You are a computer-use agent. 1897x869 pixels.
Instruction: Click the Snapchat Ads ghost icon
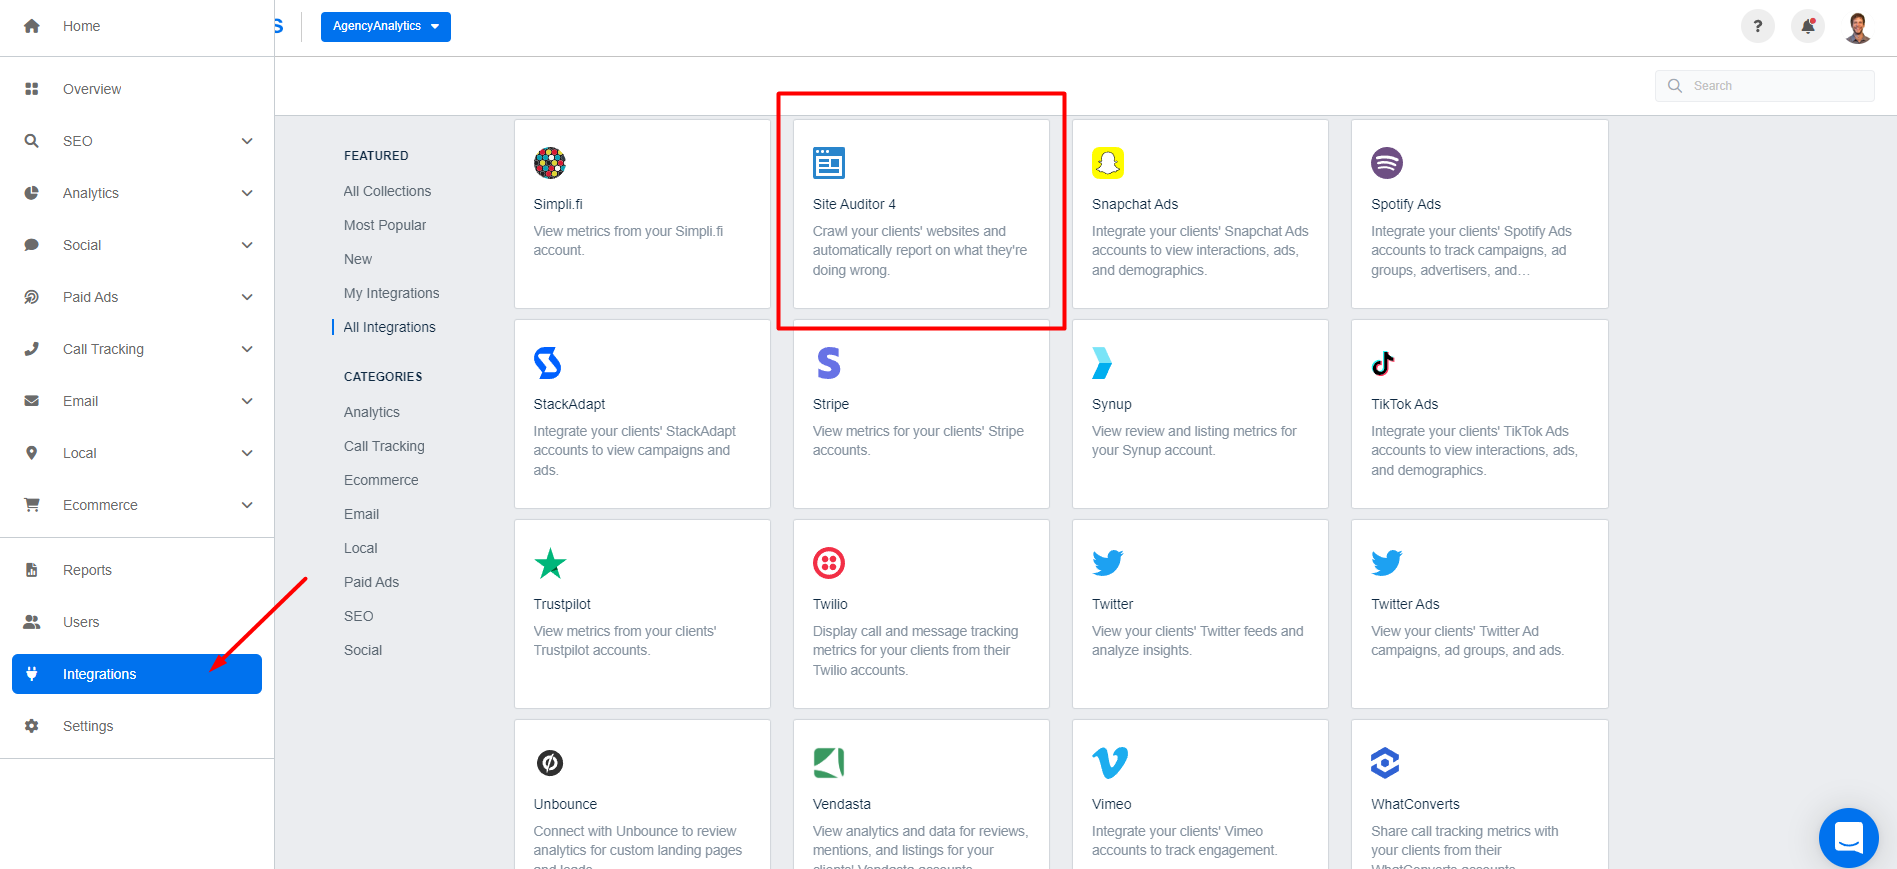(x=1108, y=163)
